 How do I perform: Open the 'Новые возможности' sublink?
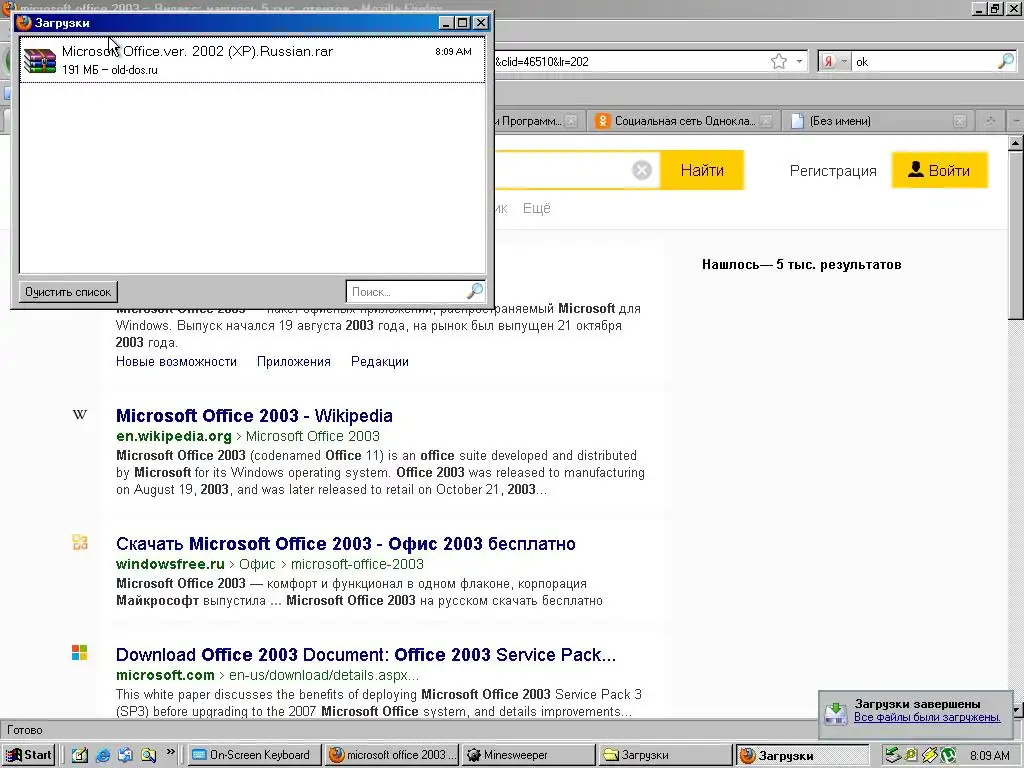[x=176, y=362]
